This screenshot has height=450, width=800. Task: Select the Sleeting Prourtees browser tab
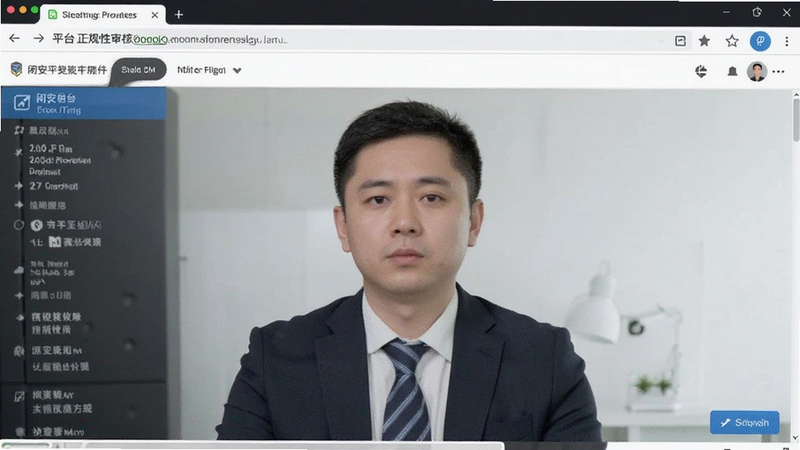102,15
